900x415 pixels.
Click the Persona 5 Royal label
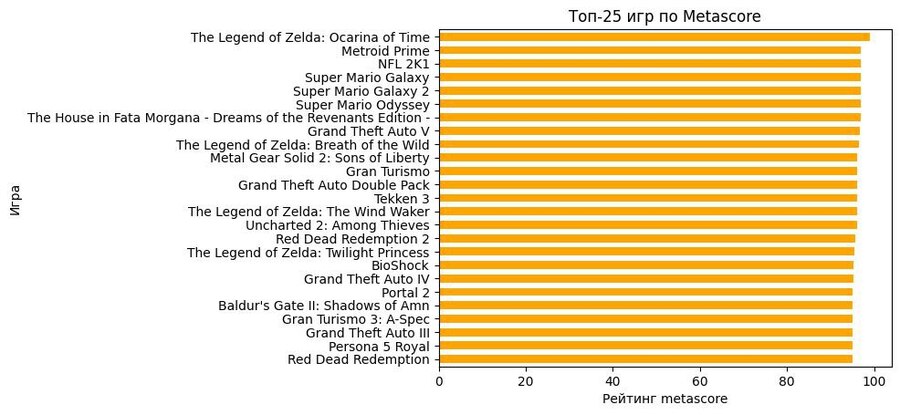tap(379, 346)
